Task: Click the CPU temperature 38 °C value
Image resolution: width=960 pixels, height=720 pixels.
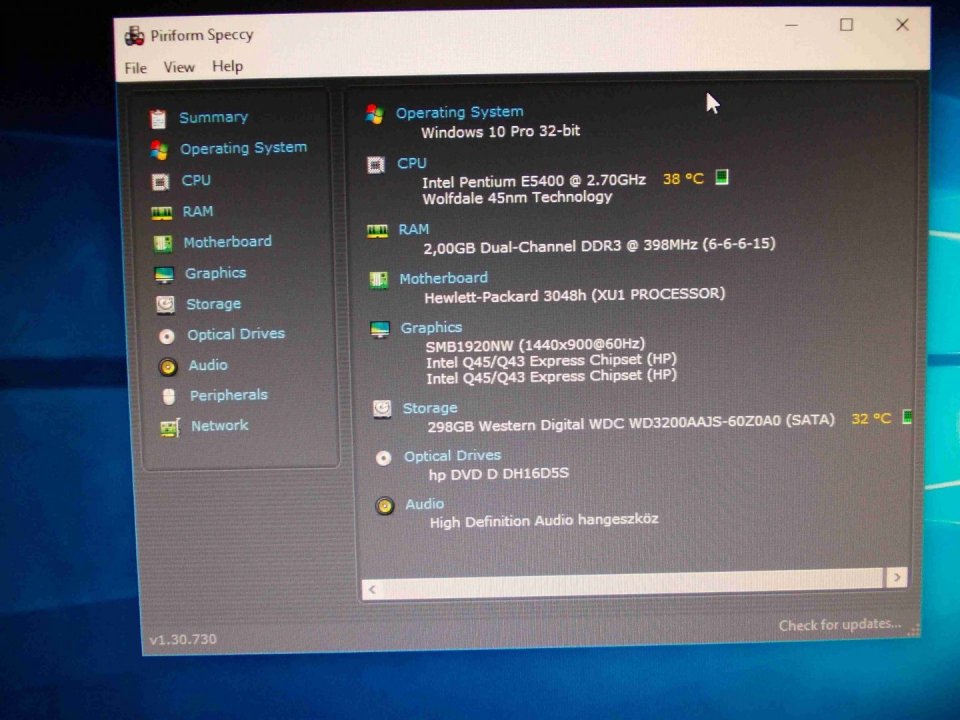Action: (x=683, y=179)
